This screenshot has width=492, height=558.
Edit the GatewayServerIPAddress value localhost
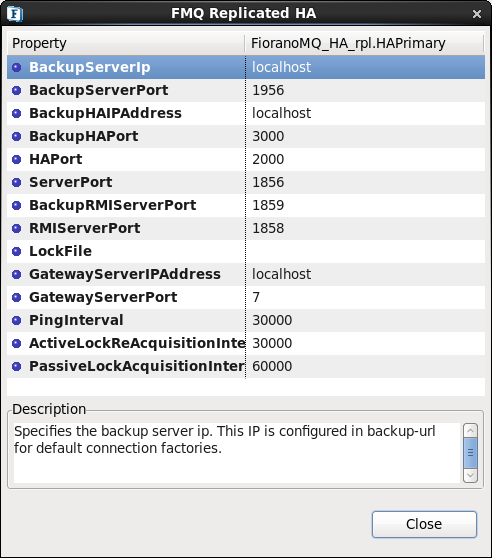tap(365, 274)
